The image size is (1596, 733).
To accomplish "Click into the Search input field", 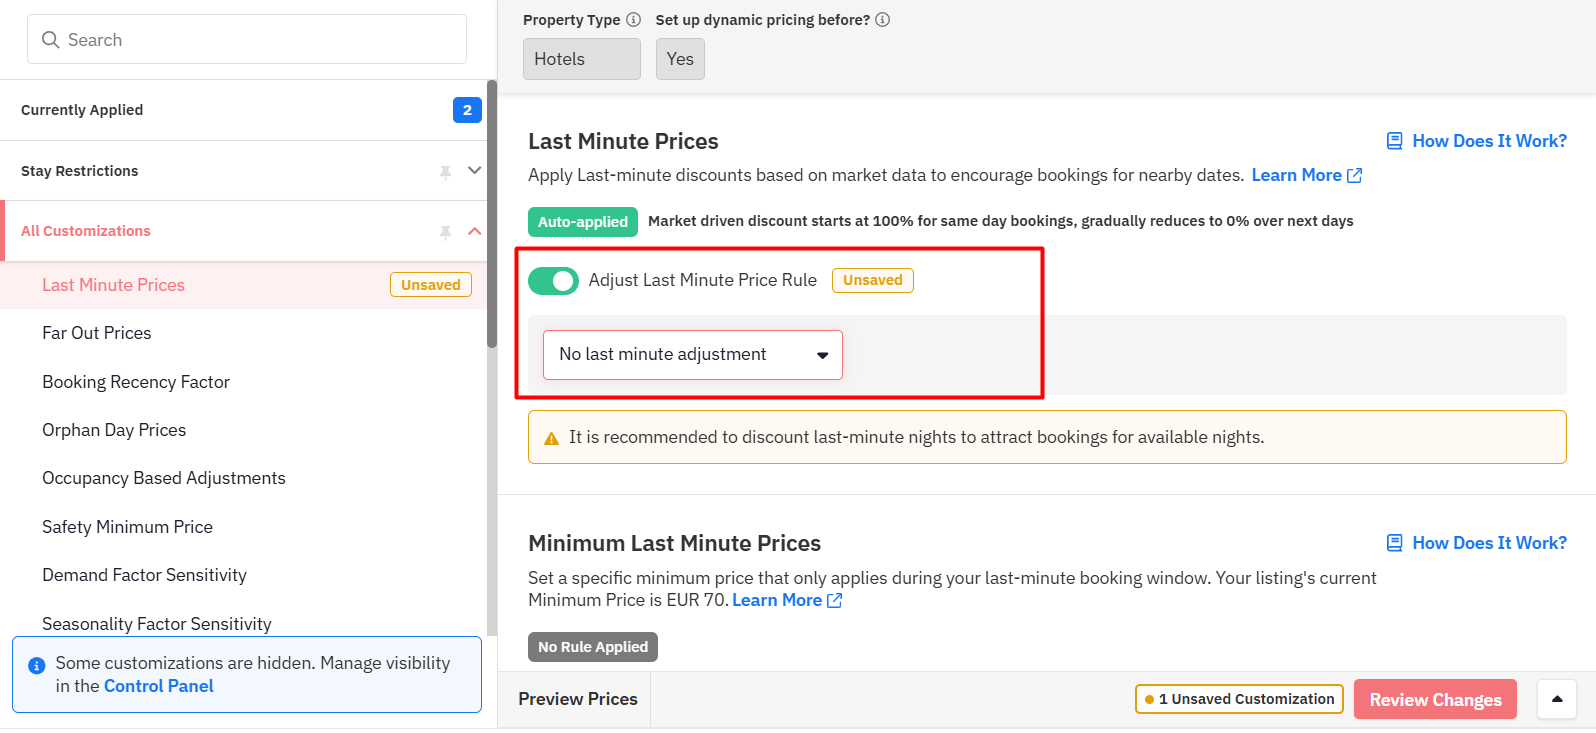I will pyautogui.click(x=247, y=39).
